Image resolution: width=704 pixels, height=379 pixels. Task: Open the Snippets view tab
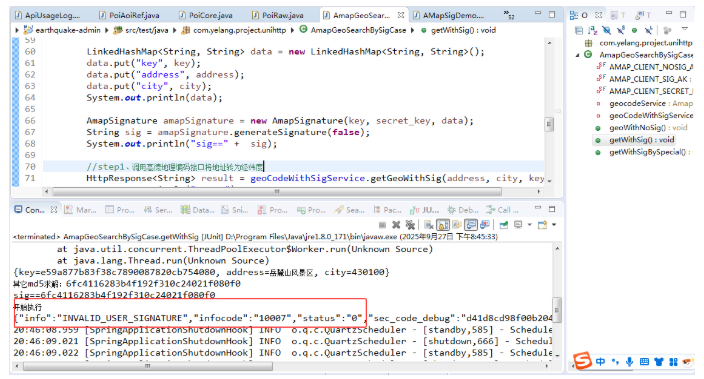point(234,210)
